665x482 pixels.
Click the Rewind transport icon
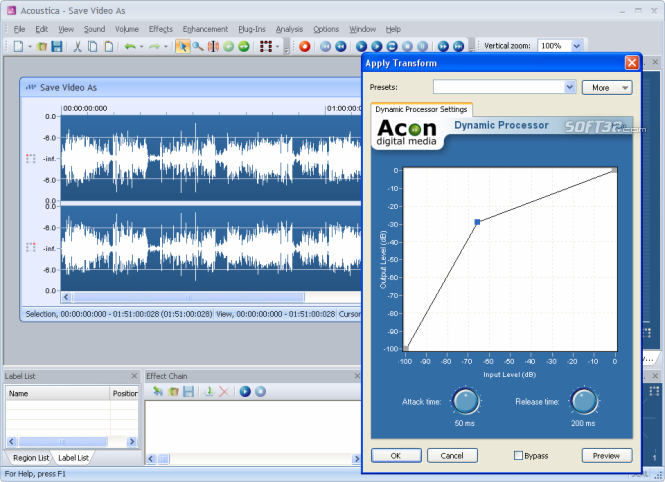click(x=341, y=46)
